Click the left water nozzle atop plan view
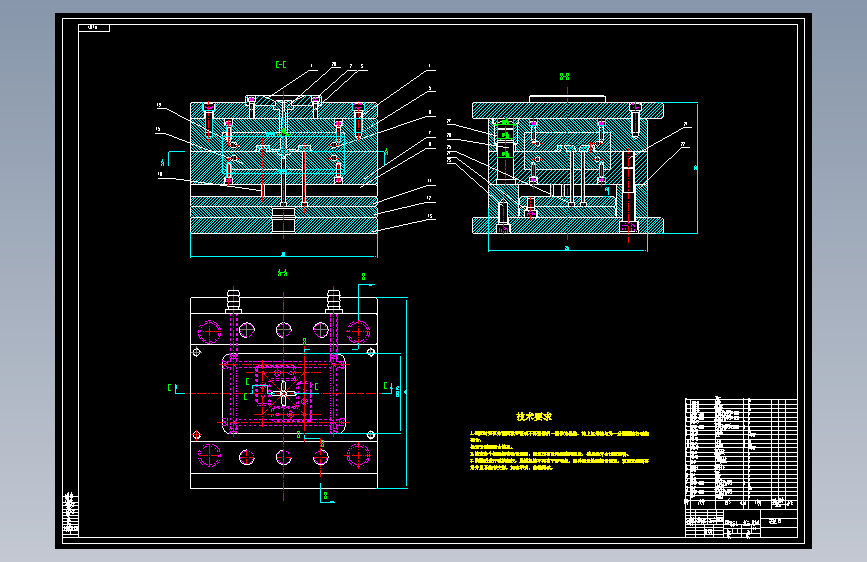This screenshot has height=562, width=867. 233,301
